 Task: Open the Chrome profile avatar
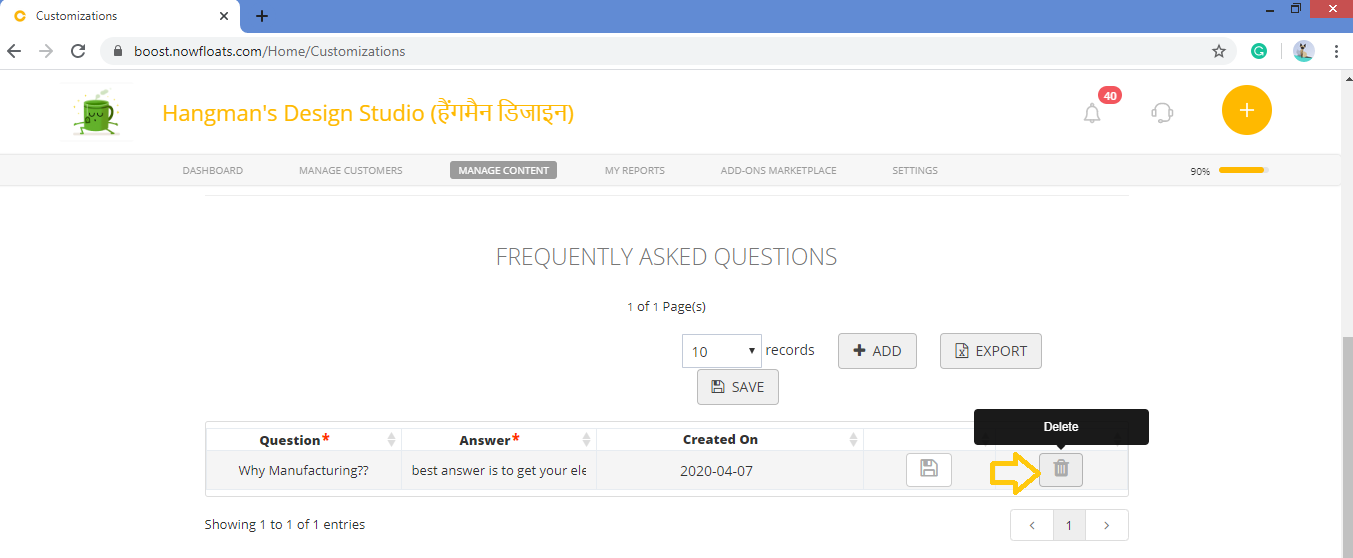pos(1303,51)
